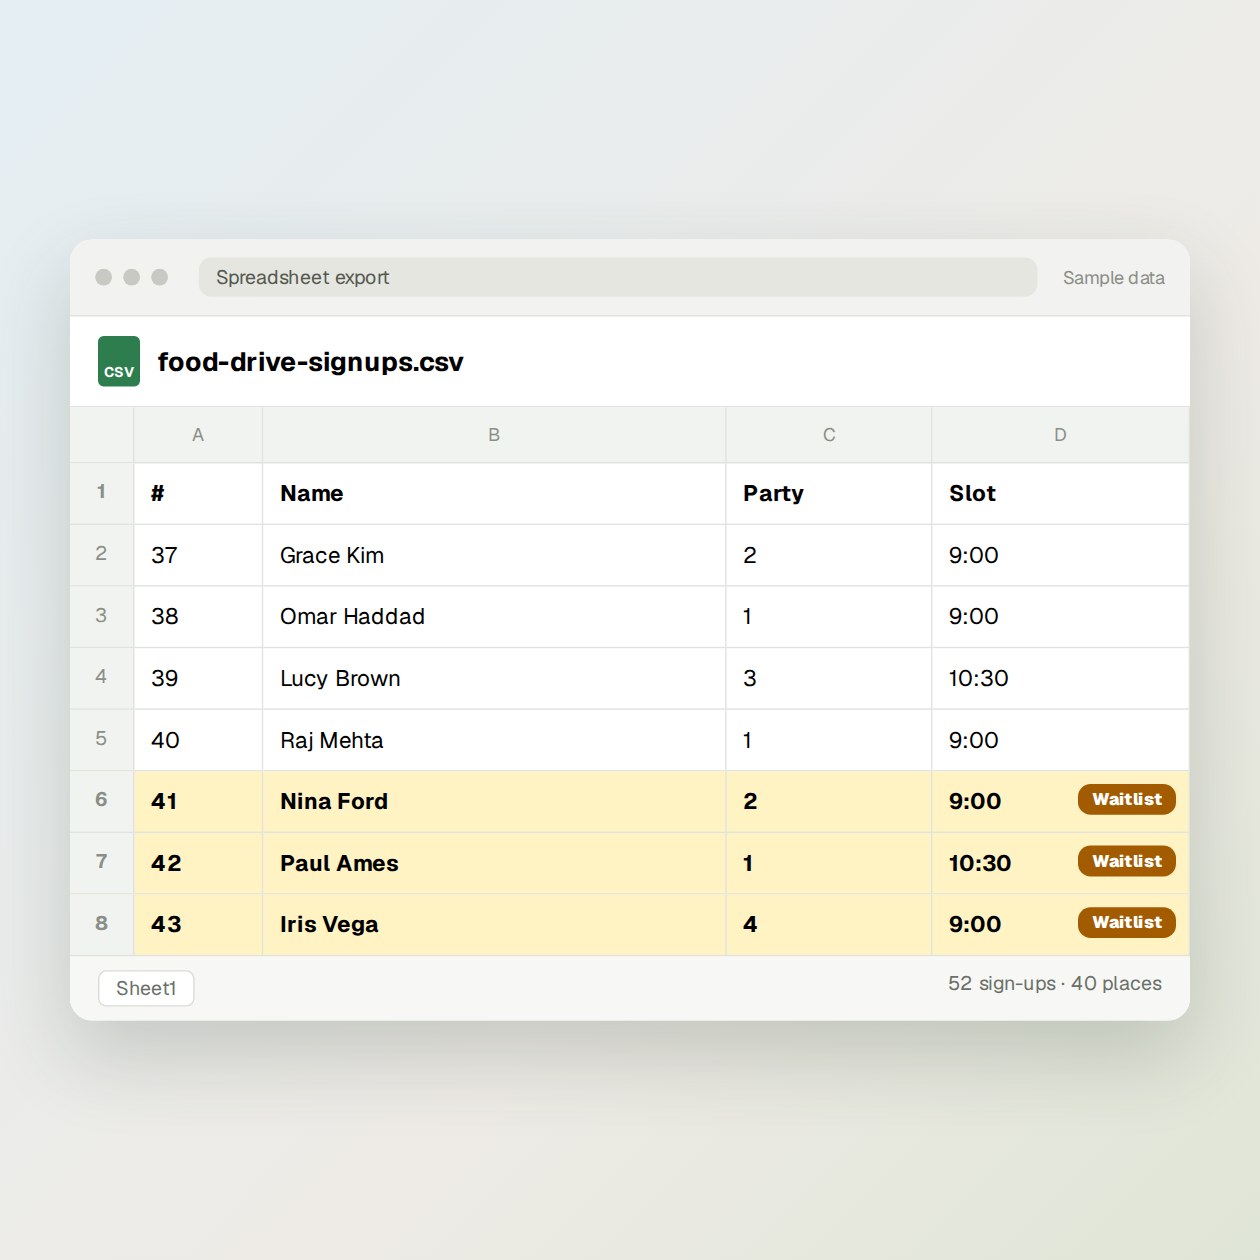Open the Sheet1 tab

[146, 988]
